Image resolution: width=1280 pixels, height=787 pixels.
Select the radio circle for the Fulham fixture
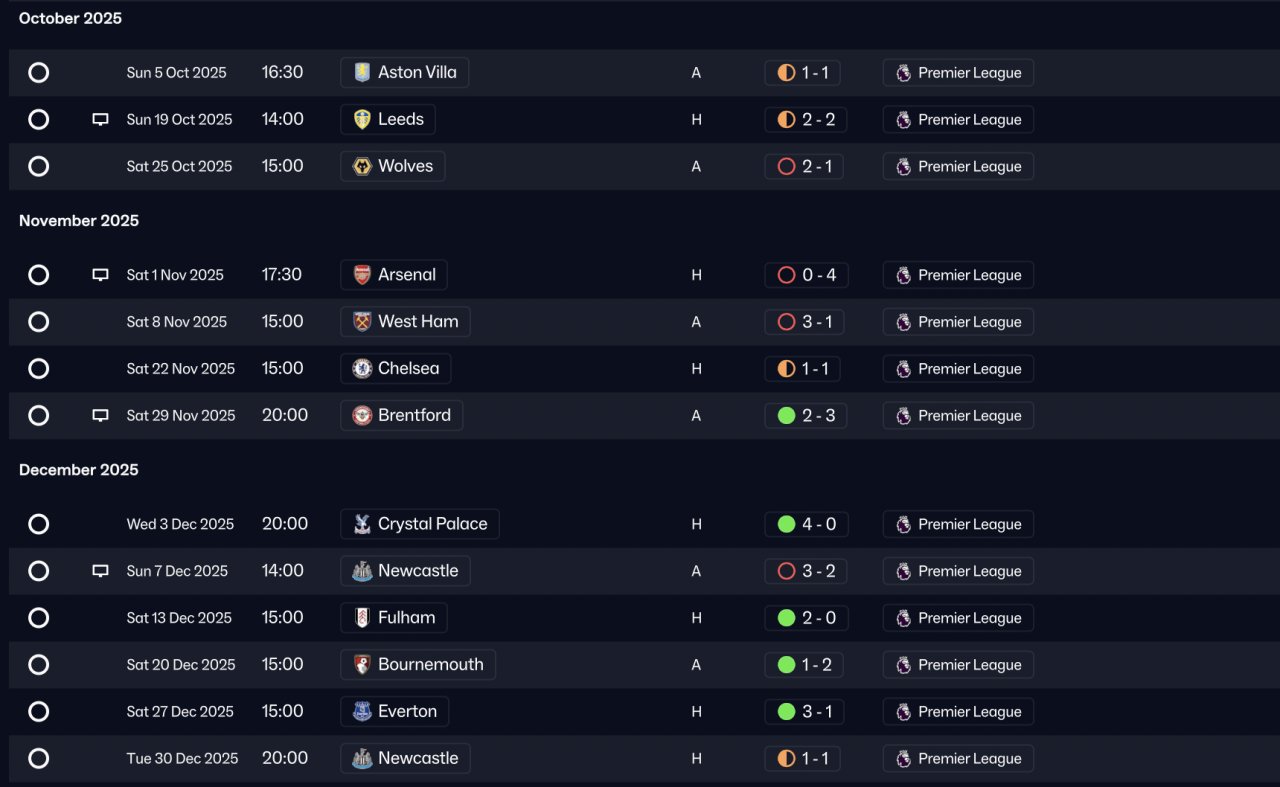[38, 618]
